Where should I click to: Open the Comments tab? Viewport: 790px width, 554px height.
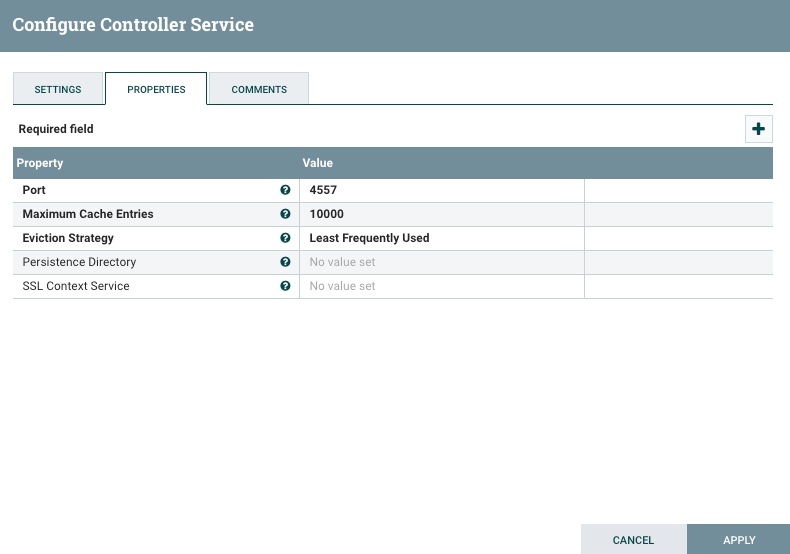[x=259, y=89]
